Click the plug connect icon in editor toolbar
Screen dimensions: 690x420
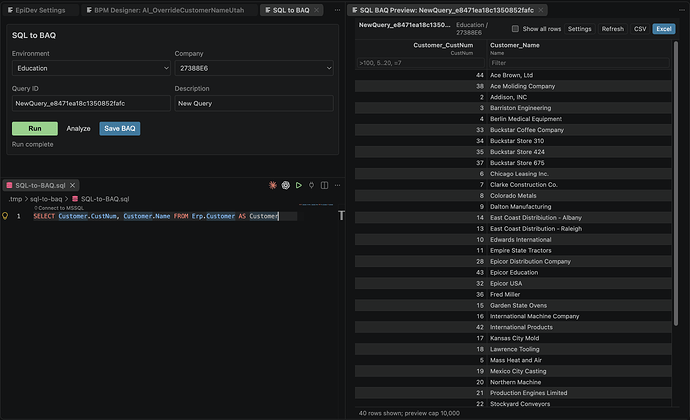(312, 185)
